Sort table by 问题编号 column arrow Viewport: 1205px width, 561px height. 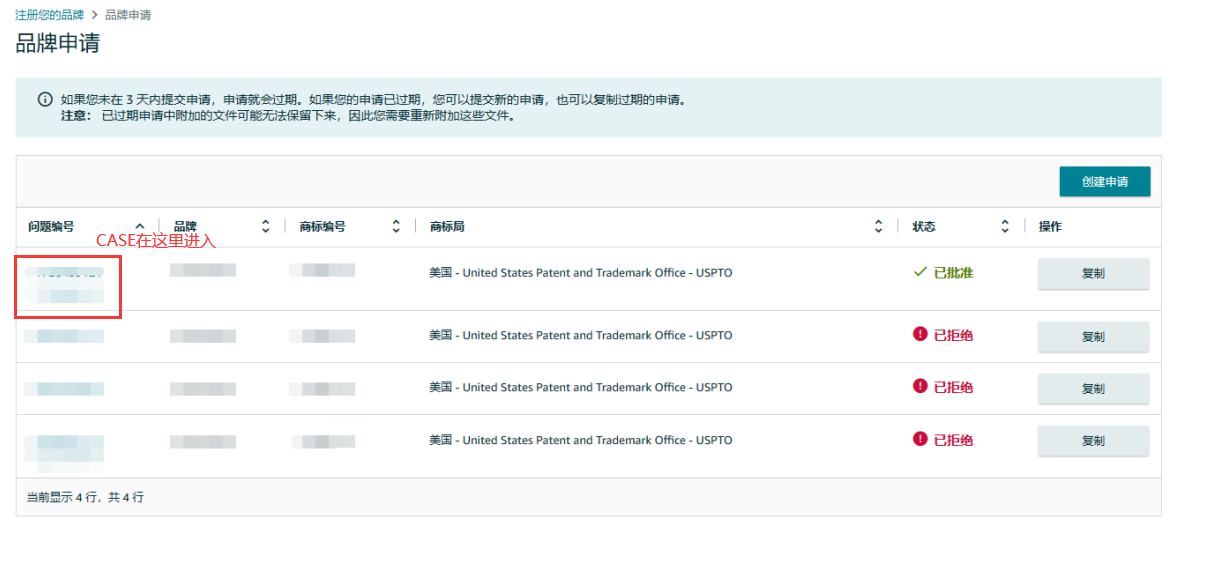140,227
